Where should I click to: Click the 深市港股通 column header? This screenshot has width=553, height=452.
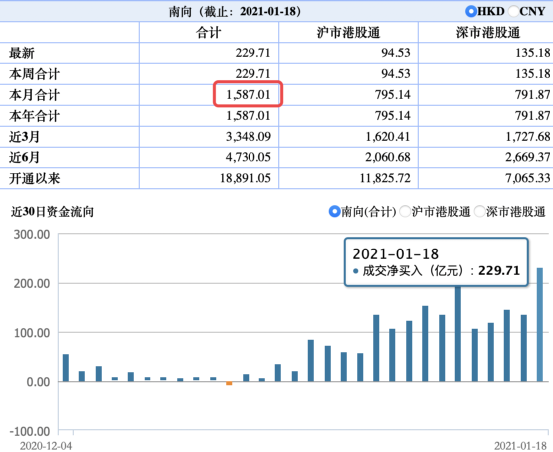(x=488, y=32)
